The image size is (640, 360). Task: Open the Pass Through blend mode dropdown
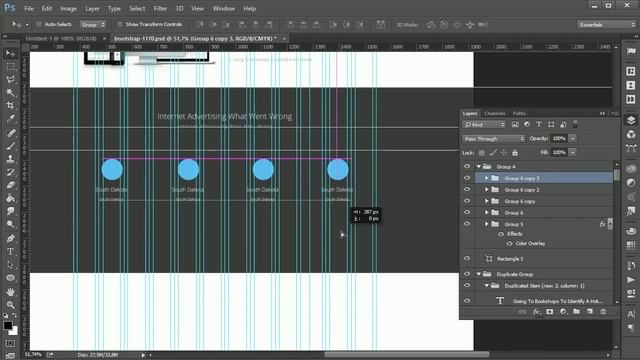point(493,139)
